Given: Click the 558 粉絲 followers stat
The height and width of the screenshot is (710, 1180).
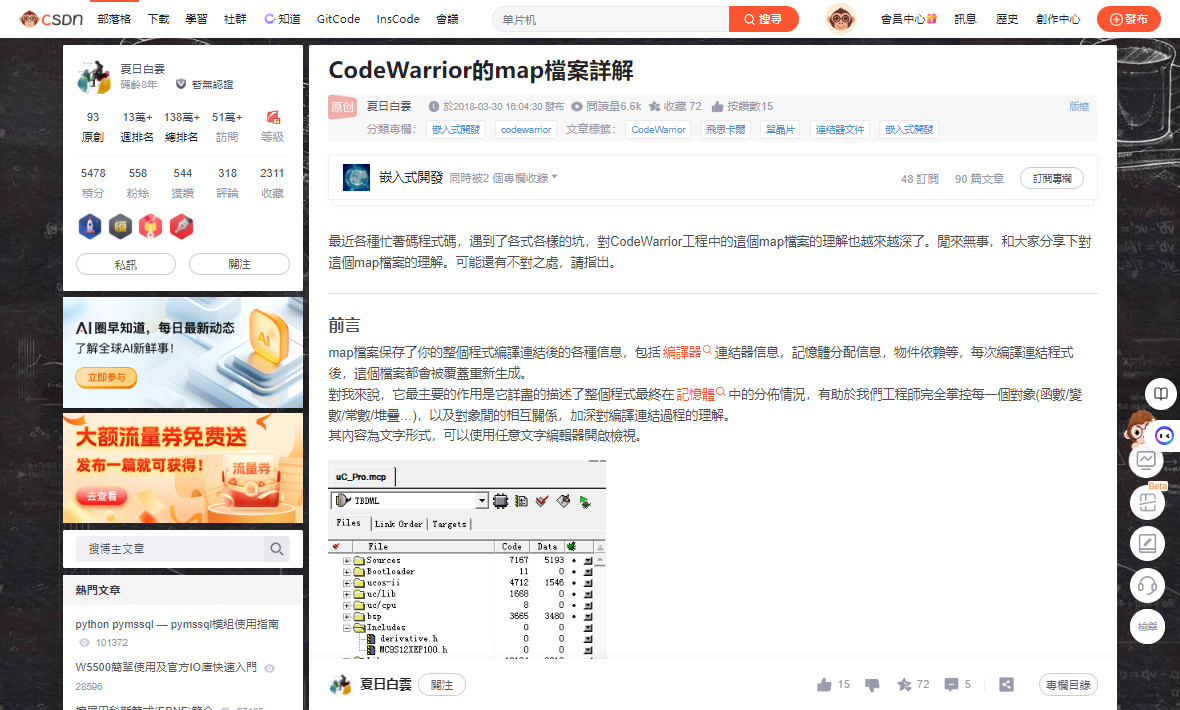Looking at the screenshot, I should [x=138, y=183].
